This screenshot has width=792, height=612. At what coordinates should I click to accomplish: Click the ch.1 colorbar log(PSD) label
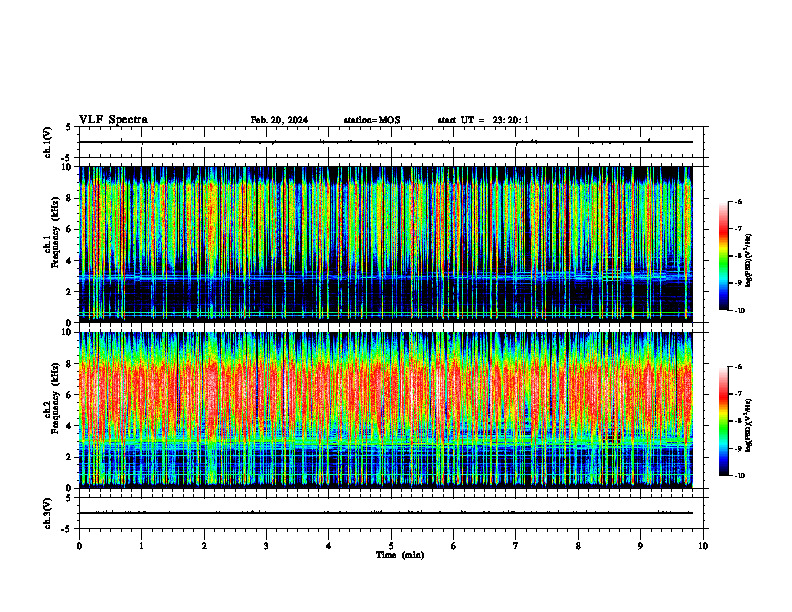click(748, 261)
